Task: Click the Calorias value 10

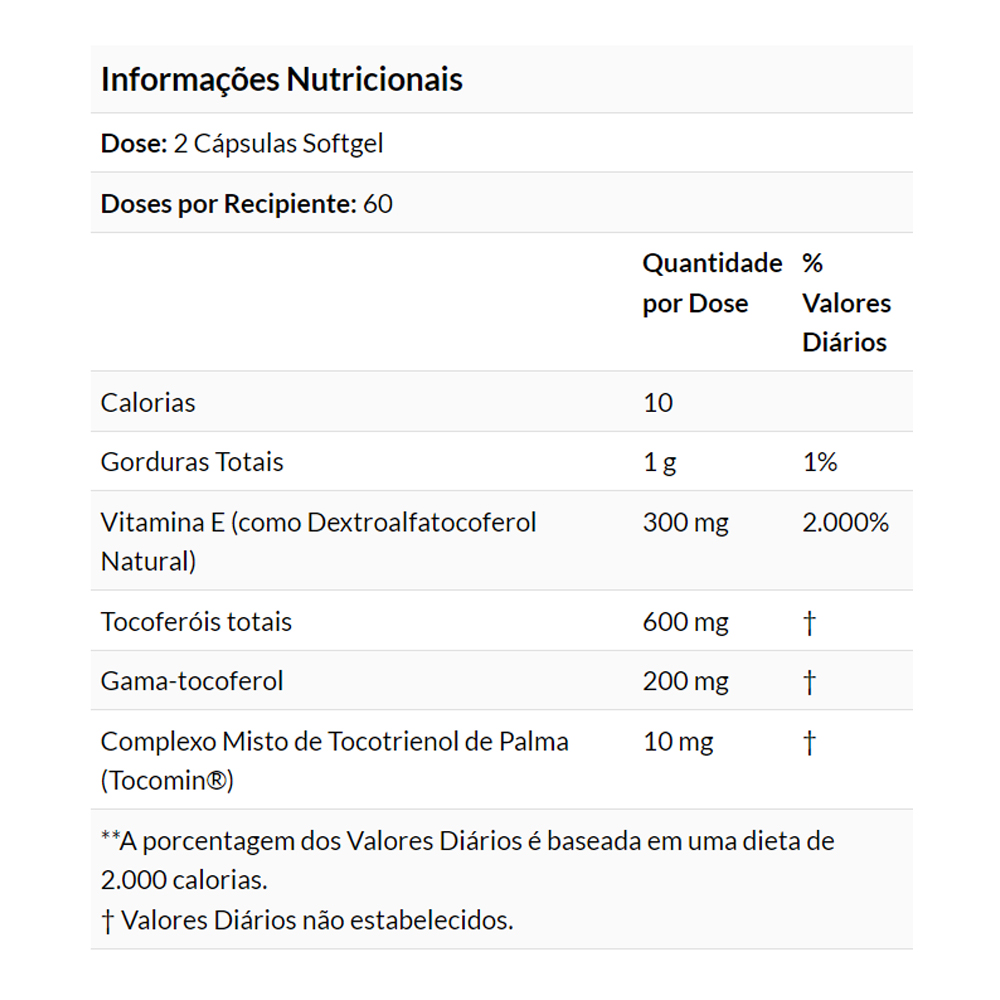Action: click(658, 402)
